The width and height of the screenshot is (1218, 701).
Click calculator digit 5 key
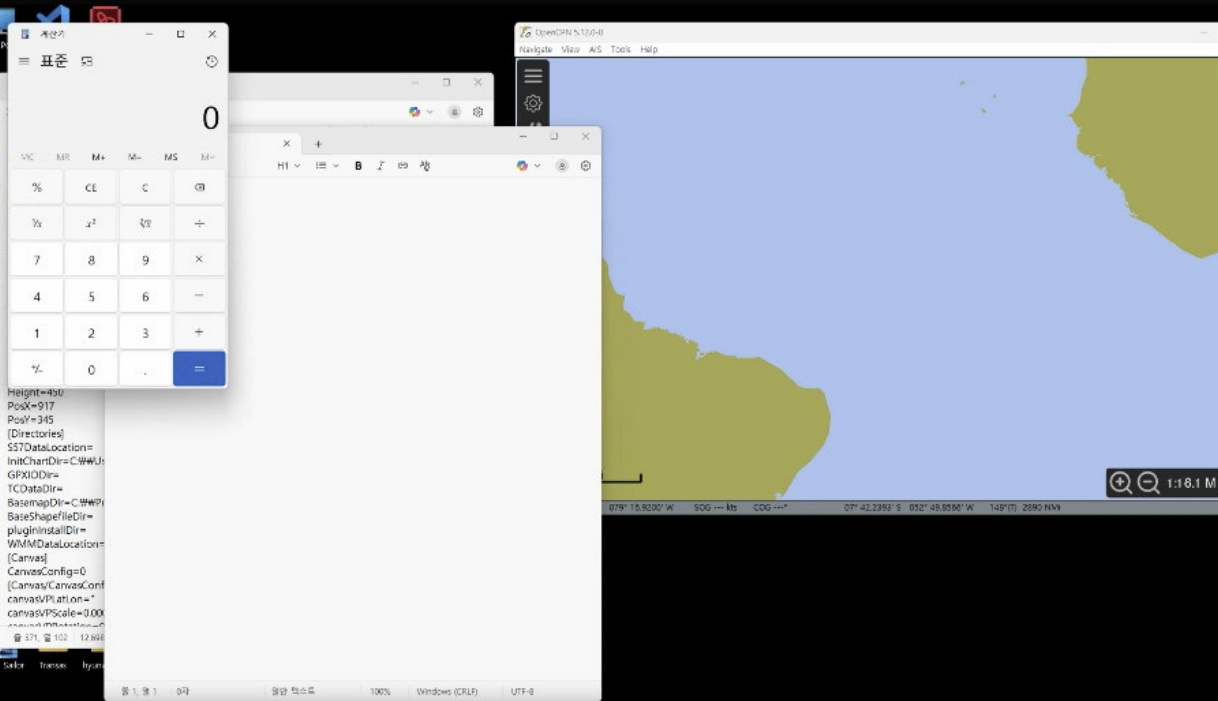pyautogui.click(x=91, y=296)
